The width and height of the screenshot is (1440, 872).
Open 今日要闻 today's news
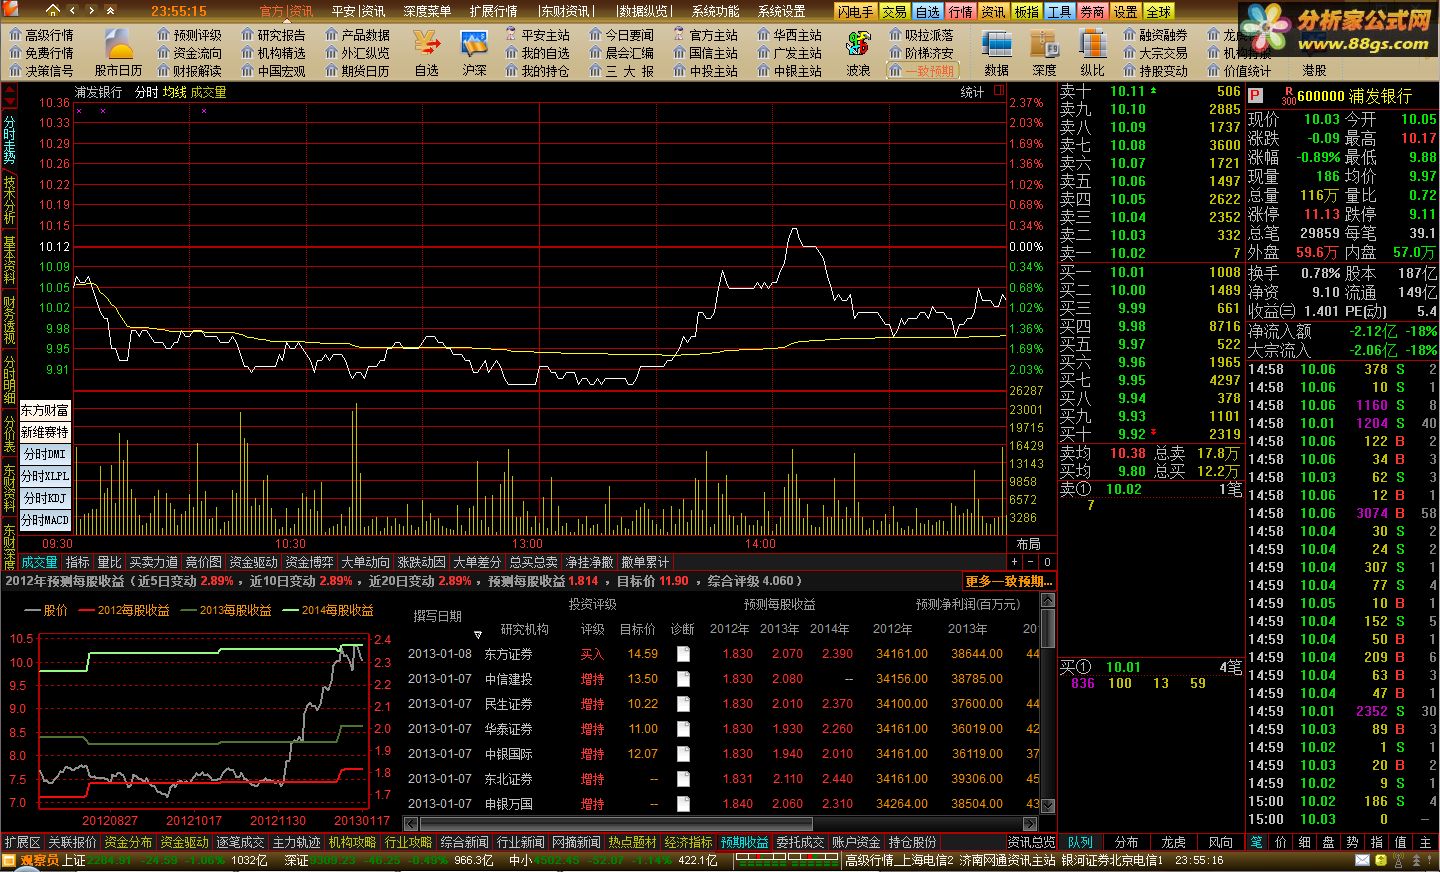(x=621, y=35)
